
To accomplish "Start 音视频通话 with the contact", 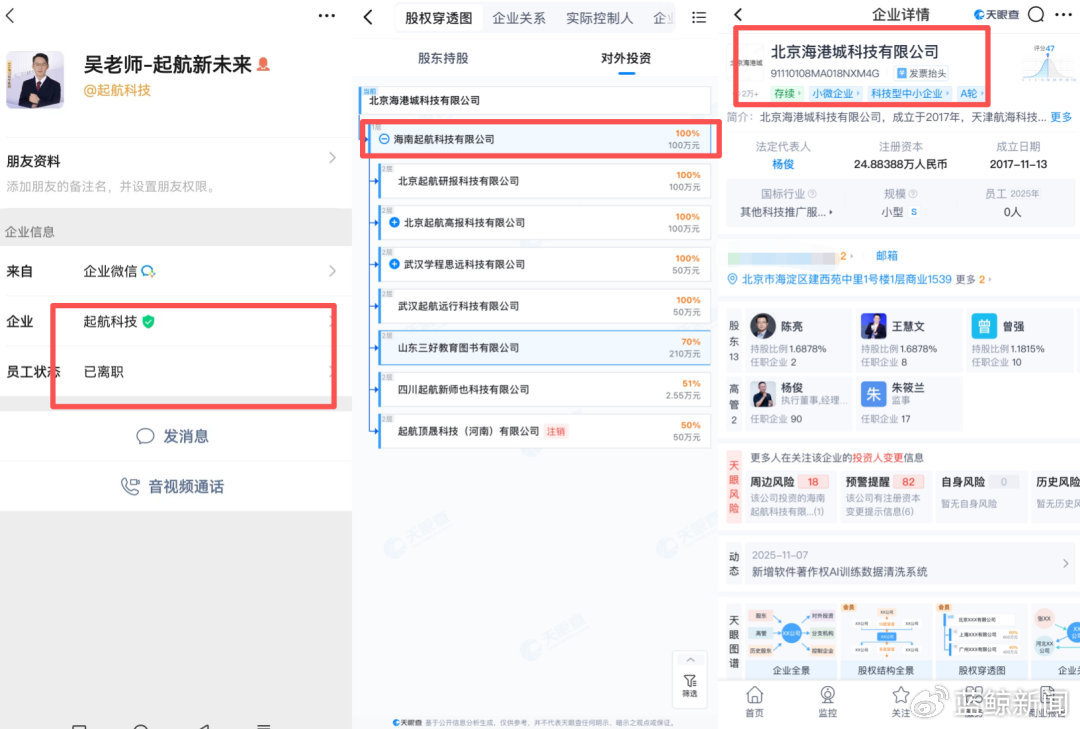I will pos(172,486).
